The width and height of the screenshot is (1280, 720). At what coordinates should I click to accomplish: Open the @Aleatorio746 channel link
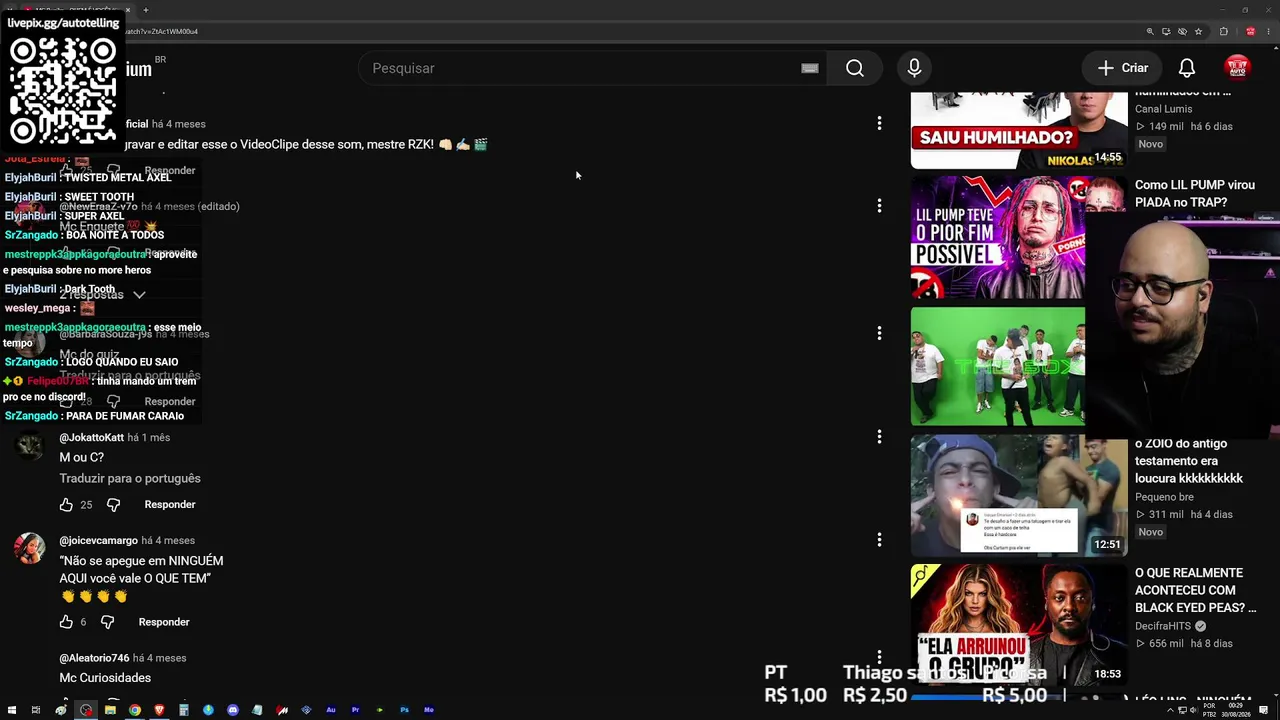94,658
